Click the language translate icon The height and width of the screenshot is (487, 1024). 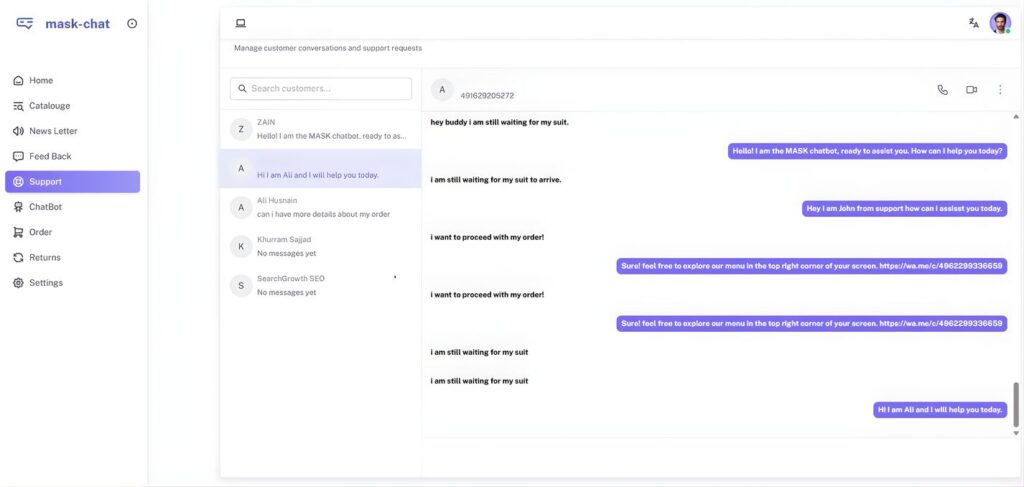coord(973,23)
